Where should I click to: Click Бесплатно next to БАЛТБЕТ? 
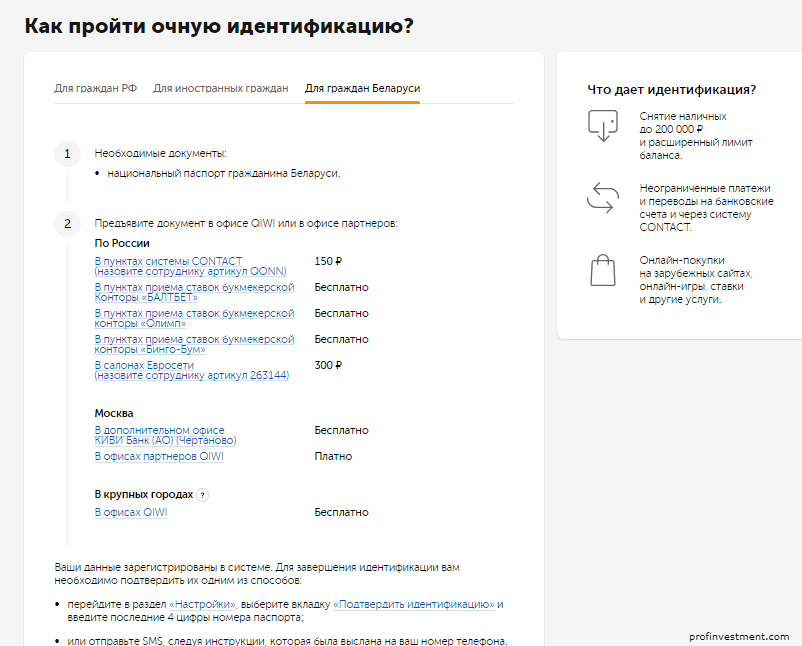point(341,287)
